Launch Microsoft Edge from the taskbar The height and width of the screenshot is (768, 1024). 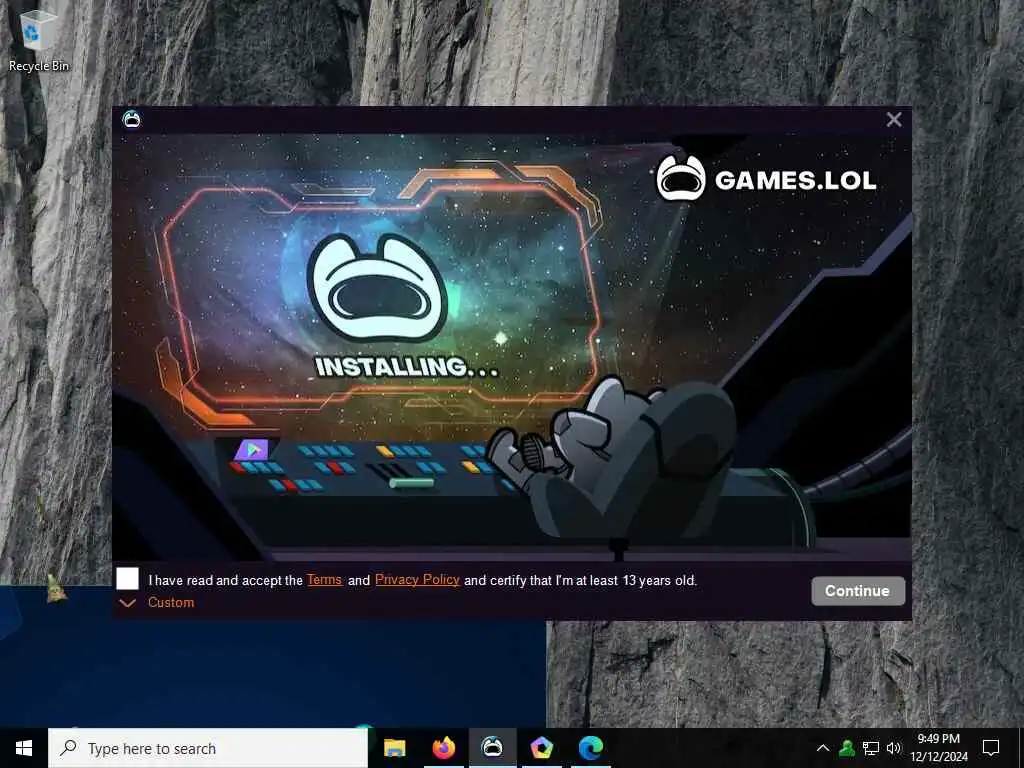point(590,748)
